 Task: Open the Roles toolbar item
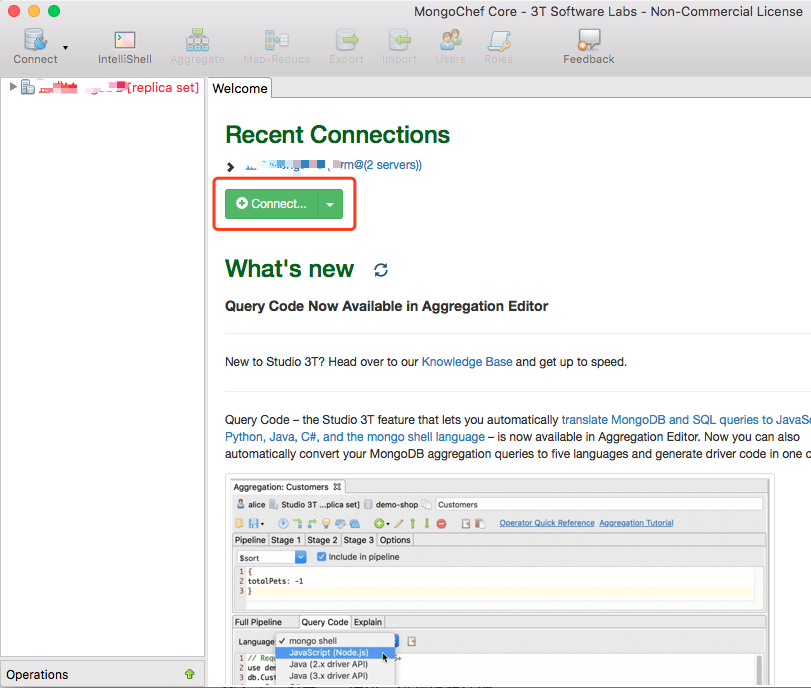click(498, 46)
